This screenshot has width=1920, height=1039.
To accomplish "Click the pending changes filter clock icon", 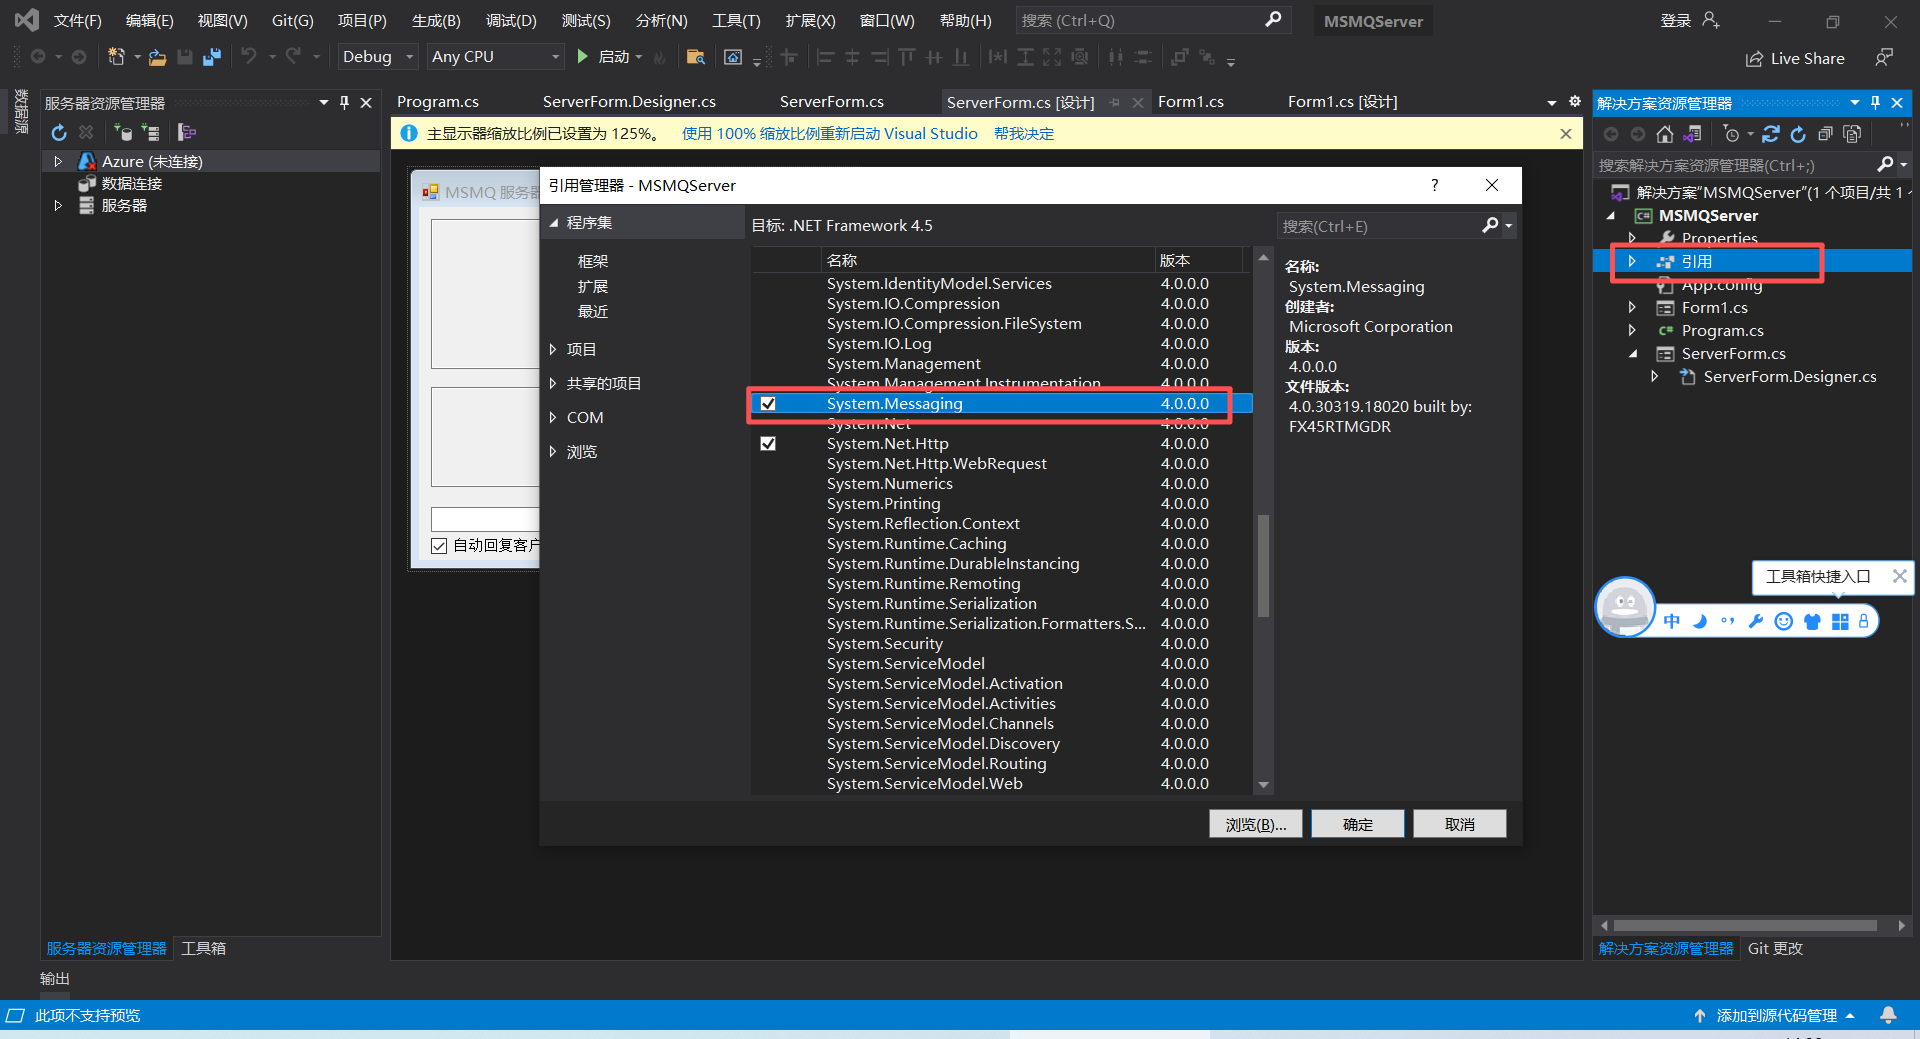I will (x=1732, y=134).
